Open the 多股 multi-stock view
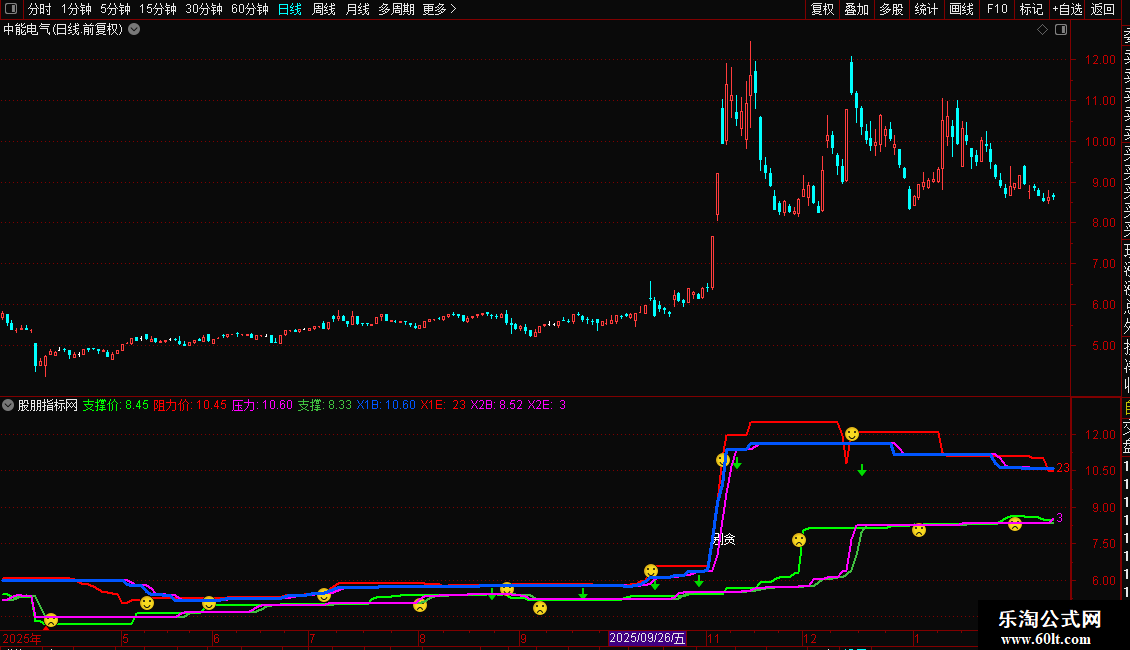 (891, 9)
